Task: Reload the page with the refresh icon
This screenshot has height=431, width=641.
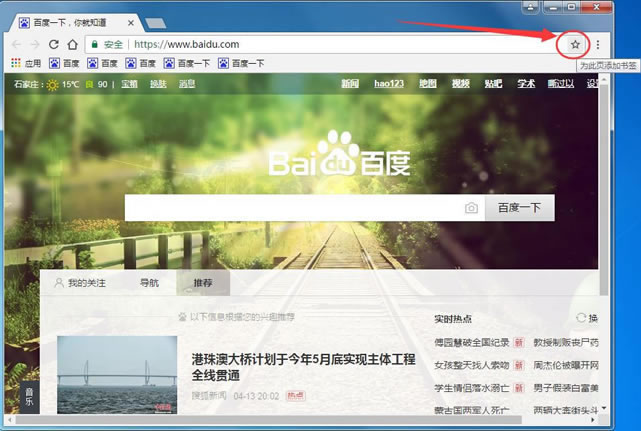Action: (54, 44)
